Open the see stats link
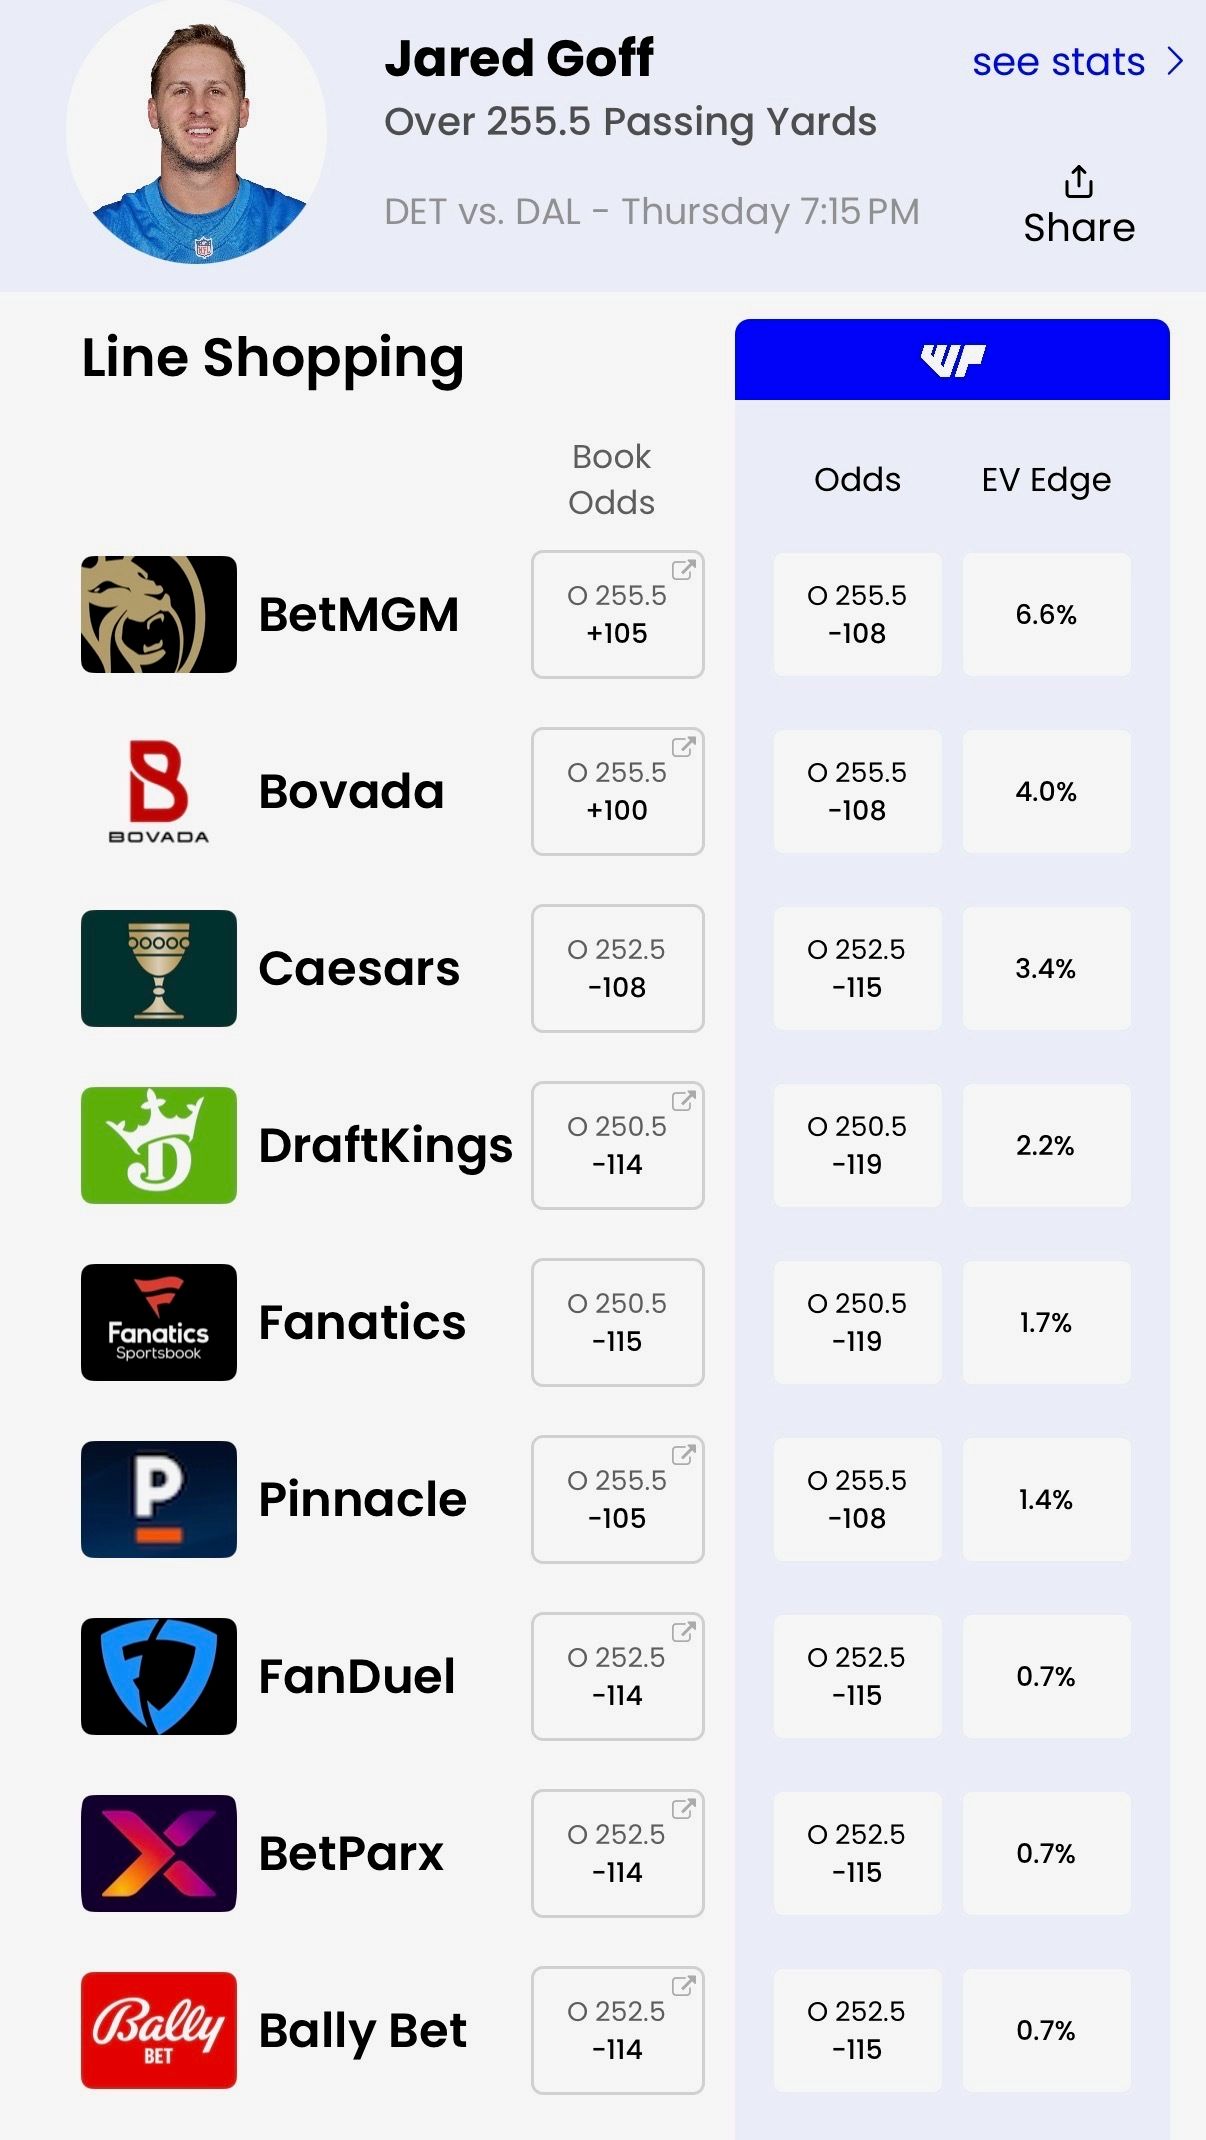The width and height of the screenshot is (1206, 2140). pos(1058,62)
